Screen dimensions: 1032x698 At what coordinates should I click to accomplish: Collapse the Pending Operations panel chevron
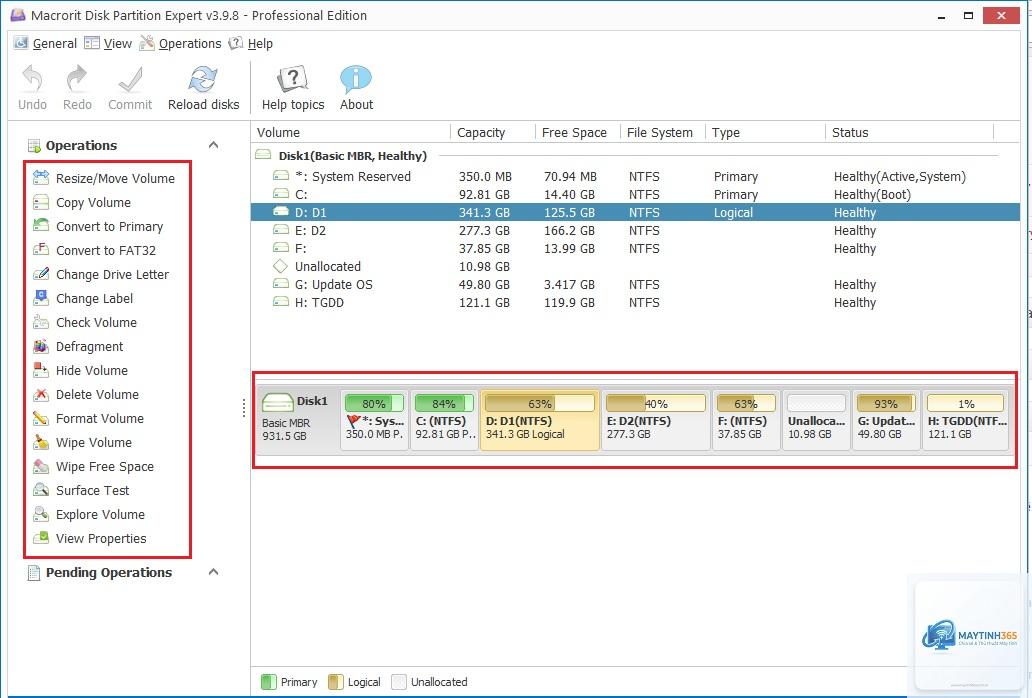(x=213, y=572)
